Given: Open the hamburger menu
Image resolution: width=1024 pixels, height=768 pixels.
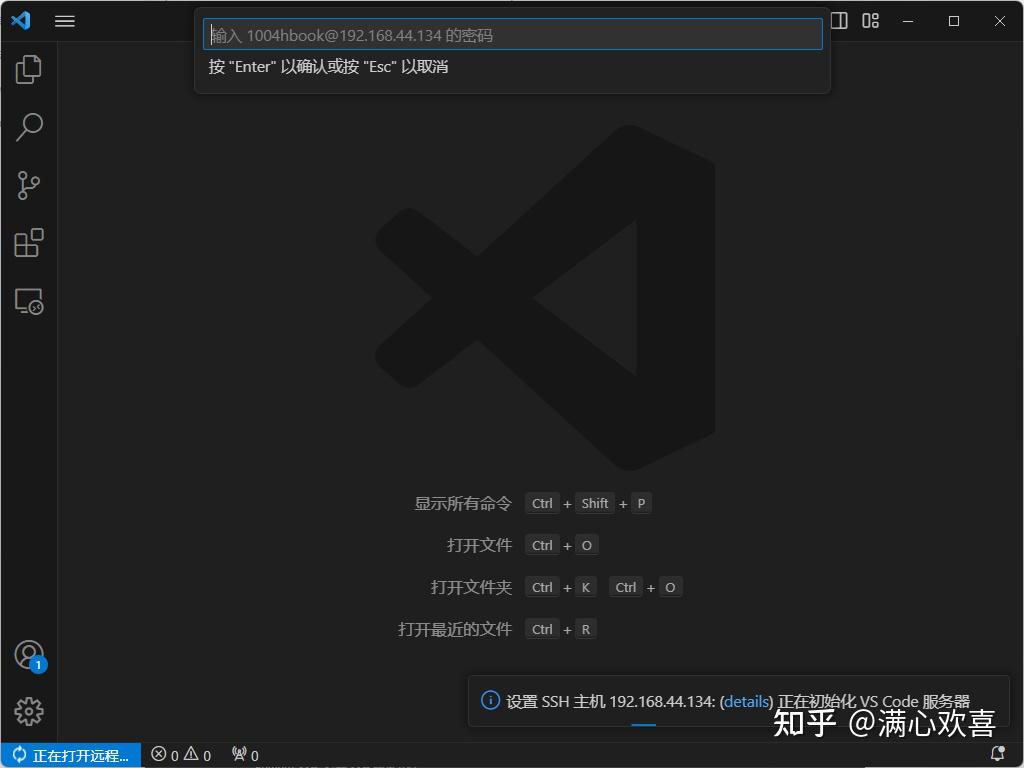Looking at the screenshot, I should (x=65, y=21).
